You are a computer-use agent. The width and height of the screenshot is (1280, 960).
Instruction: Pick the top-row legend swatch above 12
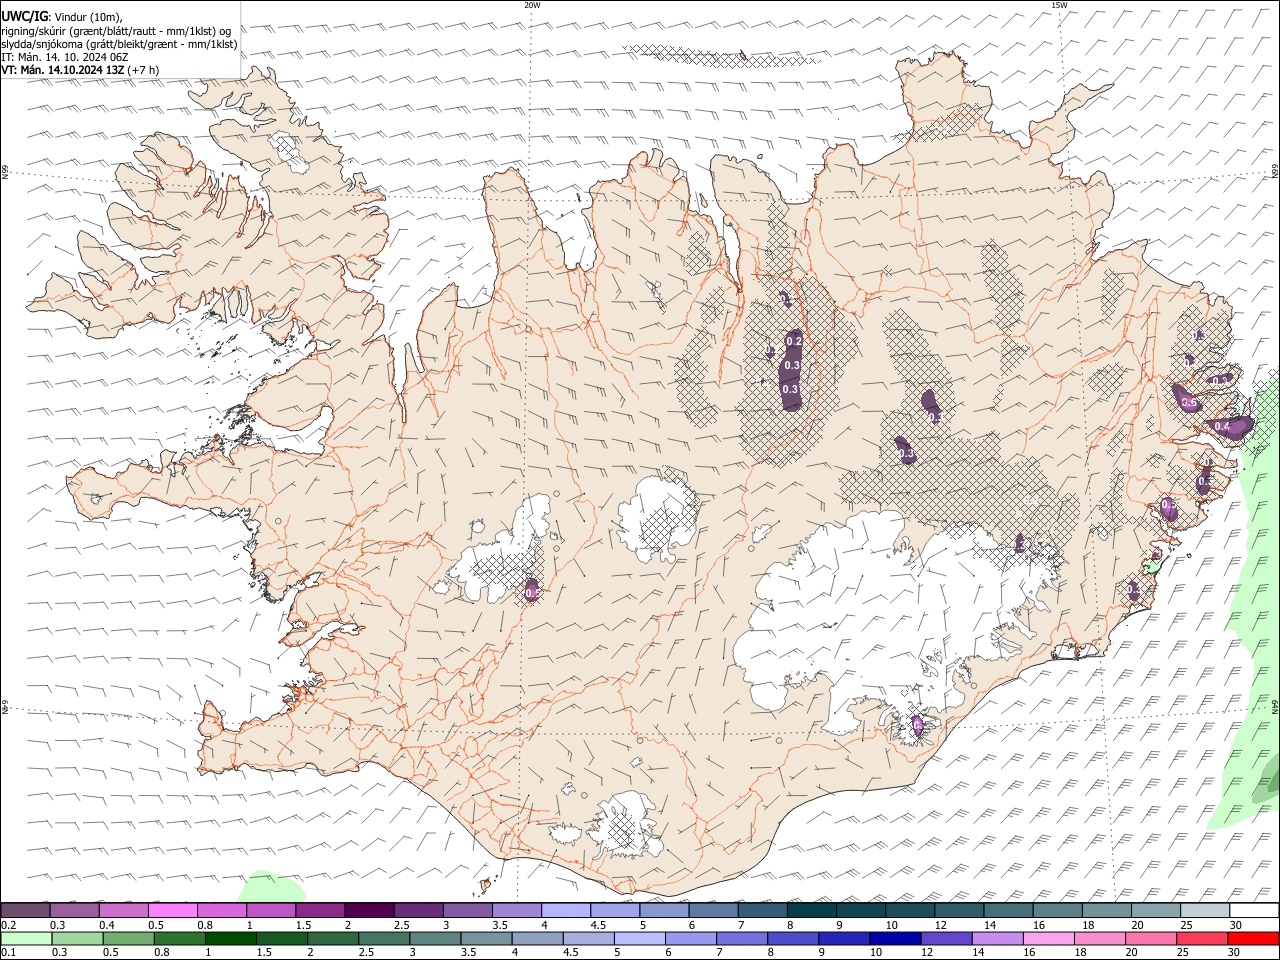click(958, 910)
